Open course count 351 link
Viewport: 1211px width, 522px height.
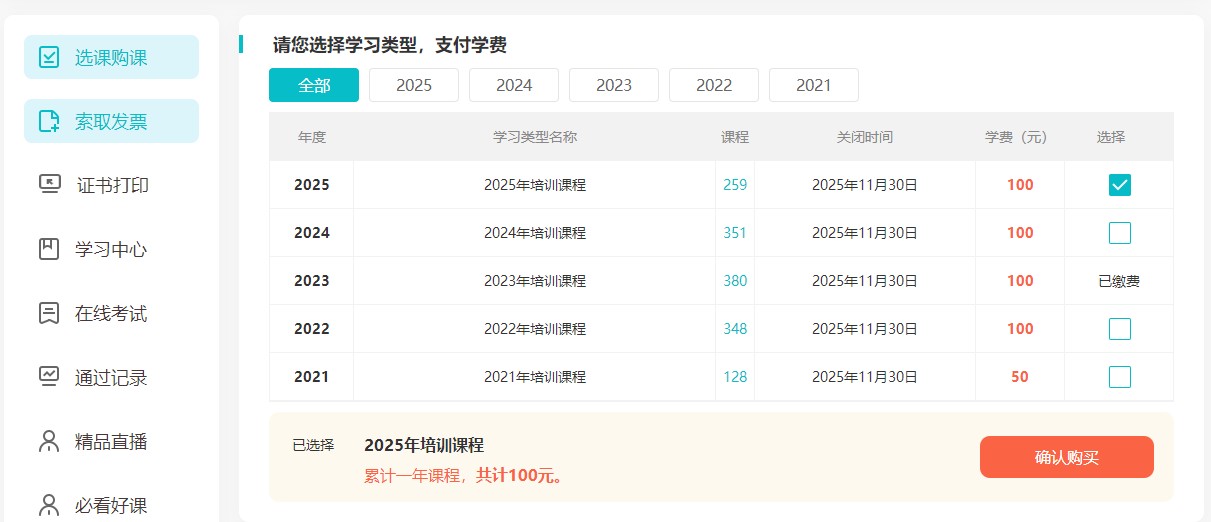[735, 233]
